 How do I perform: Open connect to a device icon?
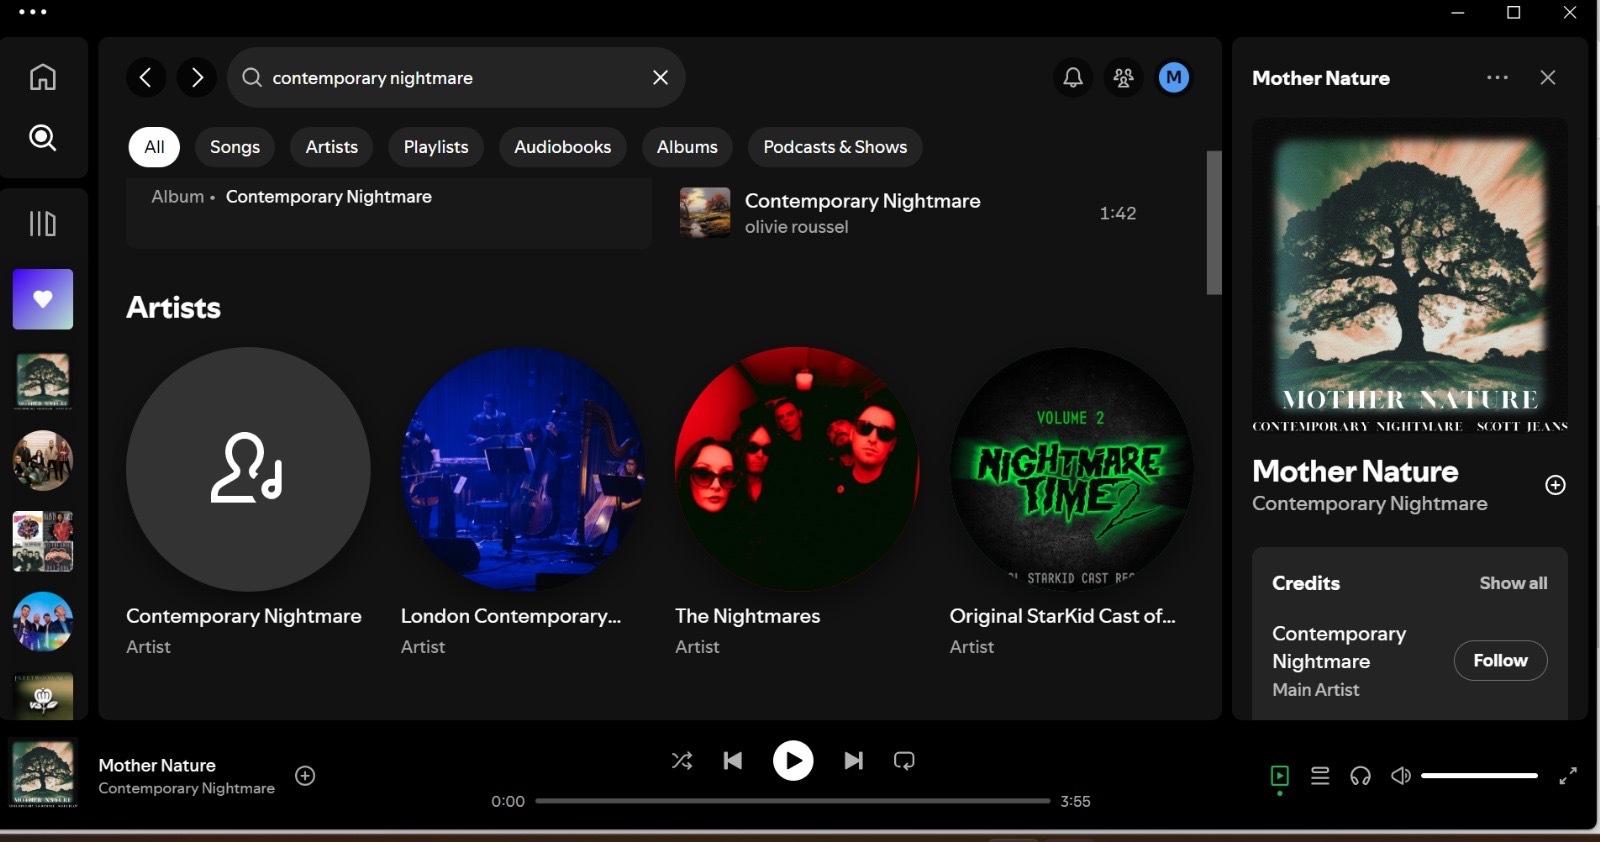click(1360, 776)
